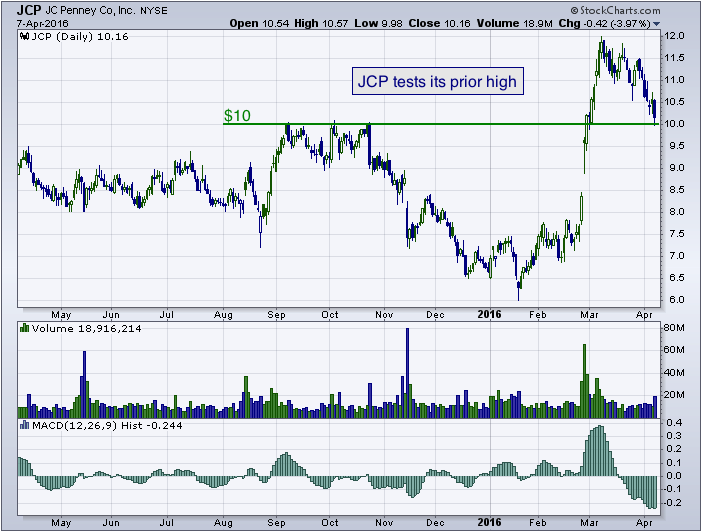
Task: Click the 'Volume 18,916,214' legend text
Action: [x=86, y=329]
